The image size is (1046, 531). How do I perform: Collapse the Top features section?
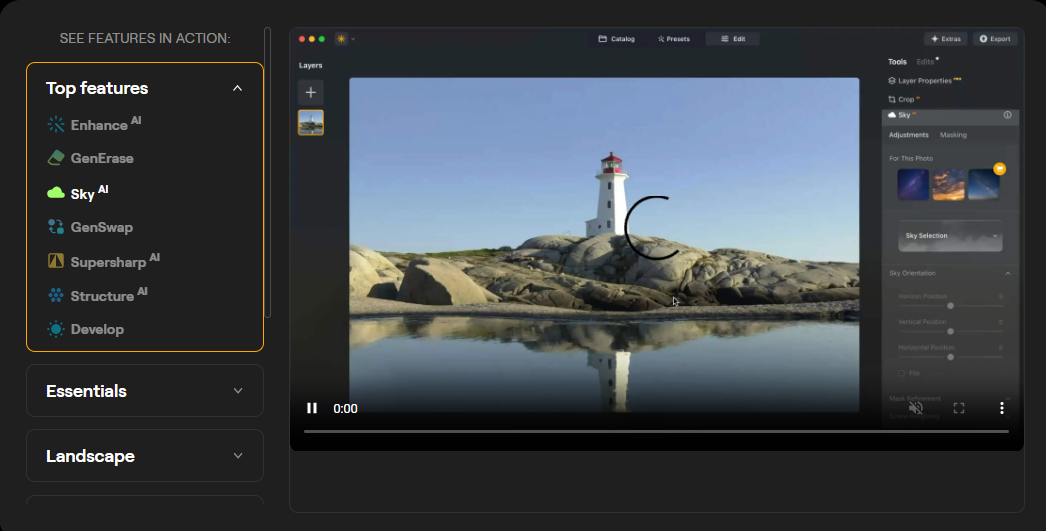pos(237,88)
